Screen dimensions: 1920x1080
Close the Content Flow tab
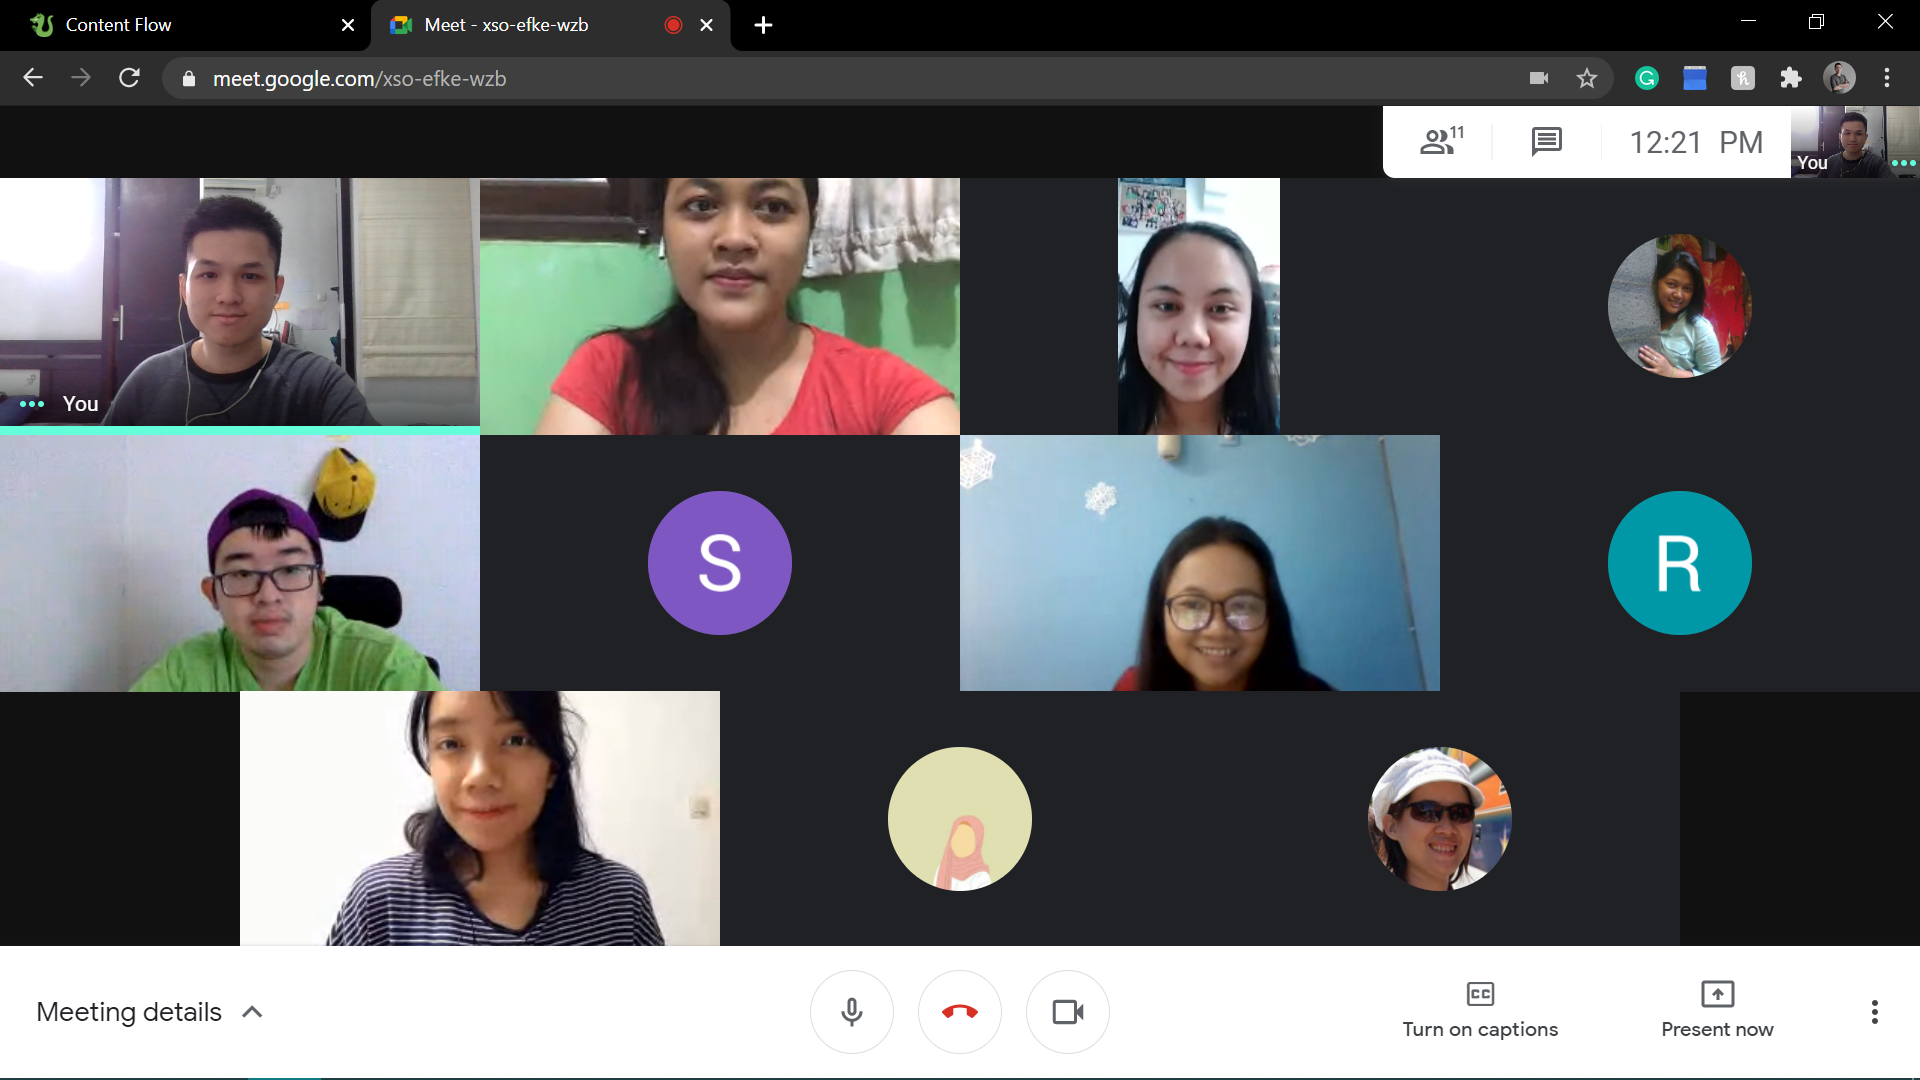pos(348,25)
